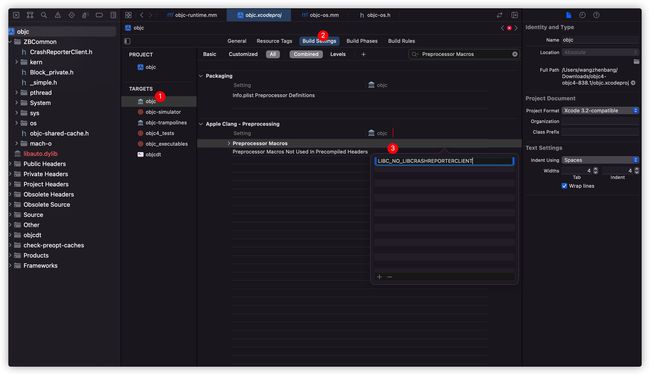Open the Project Format dropdown
650x375 pixels.
click(600, 111)
